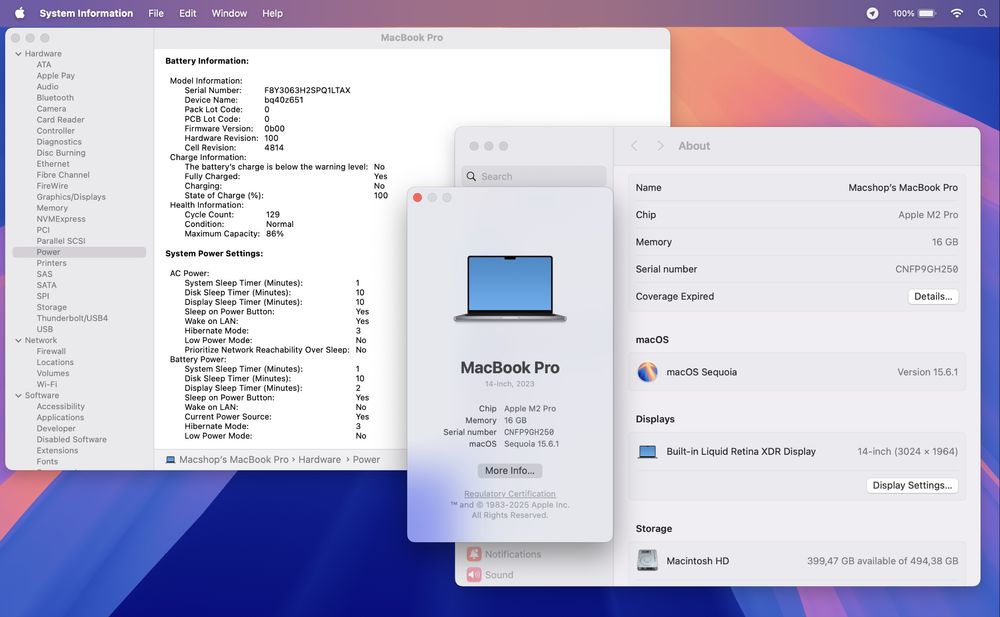Select the highlighted Power sidebar item
1000x617 pixels.
coord(79,252)
